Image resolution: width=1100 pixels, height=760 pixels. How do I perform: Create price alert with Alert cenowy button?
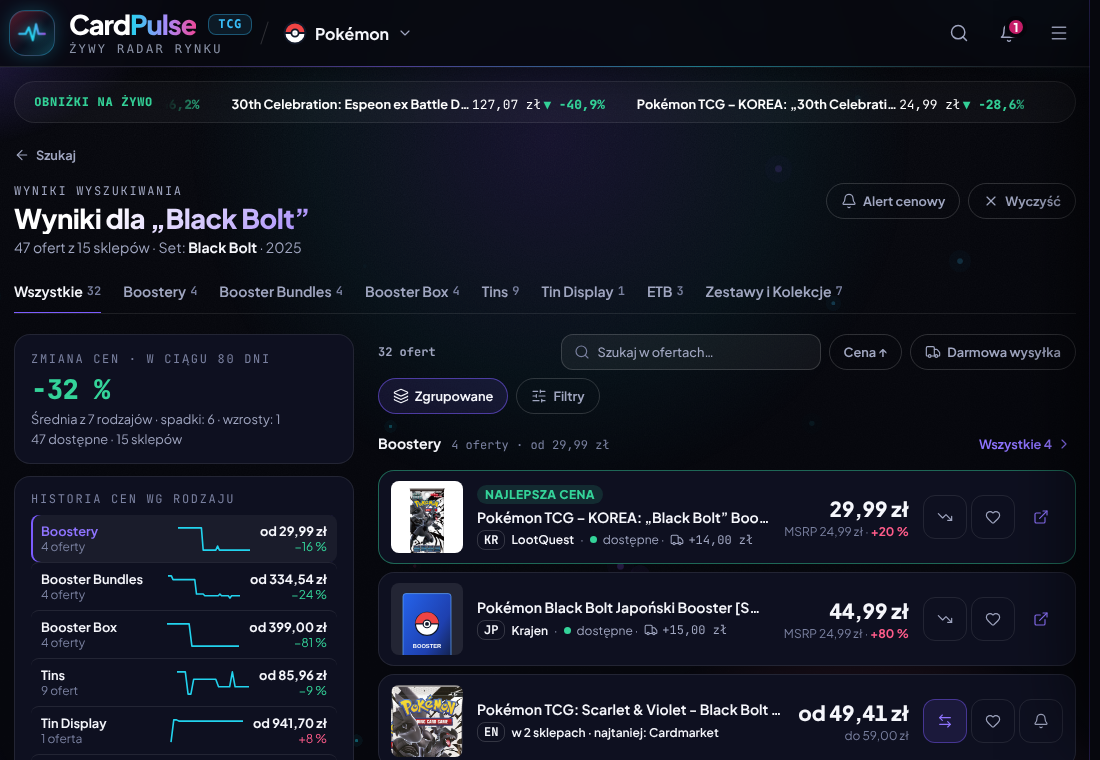pyautogui.click(x=892, y=201)
